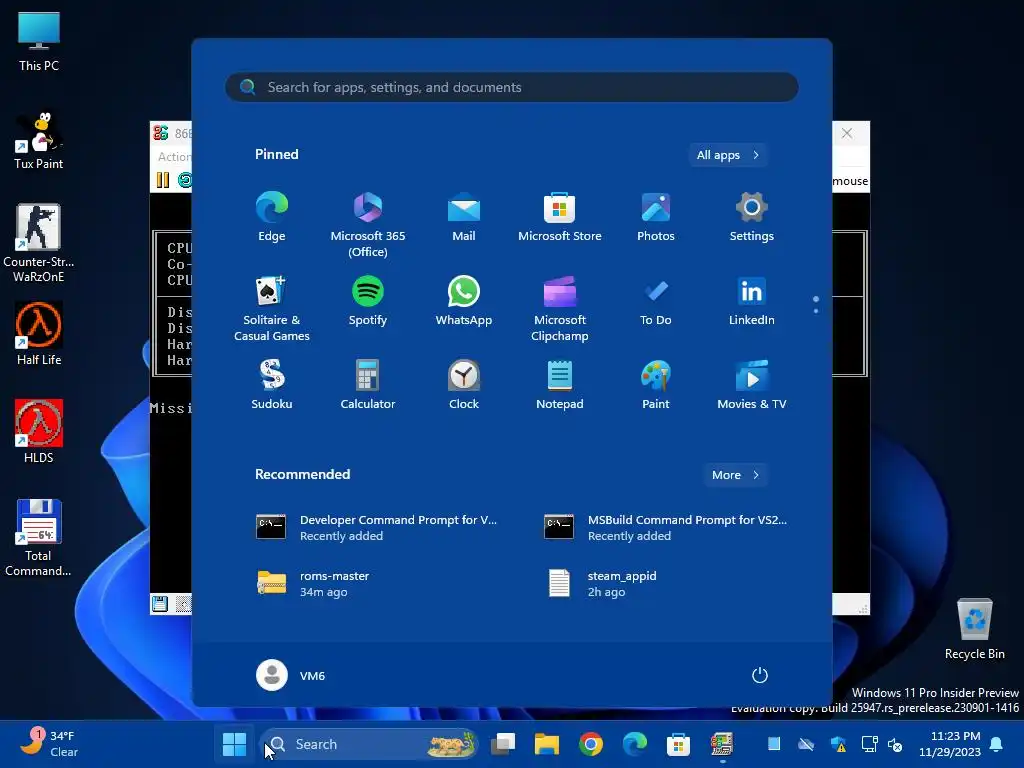Image resolution: width=1024 pixels, height=768 pixels.
Task: Open Paint from pinned apps
Action: 656,385
